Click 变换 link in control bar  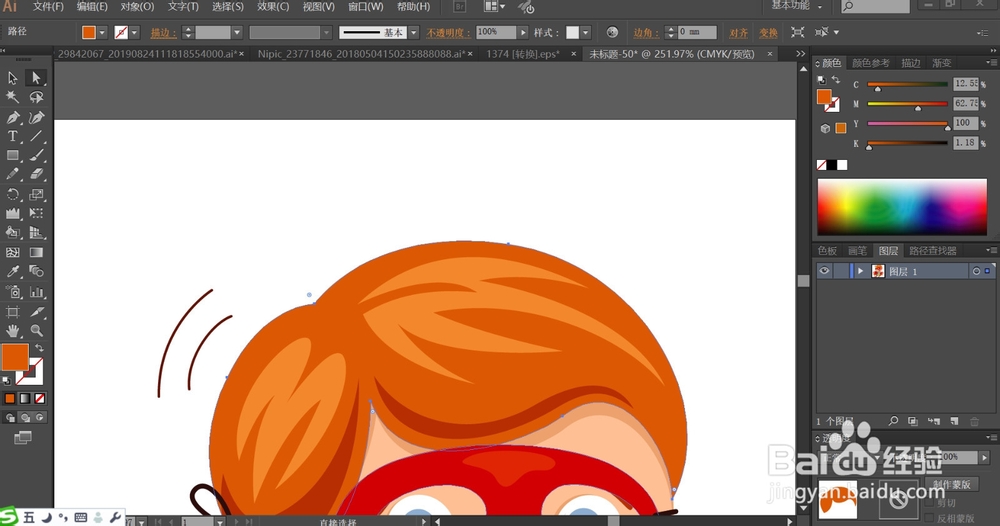[x=768, y=33]
